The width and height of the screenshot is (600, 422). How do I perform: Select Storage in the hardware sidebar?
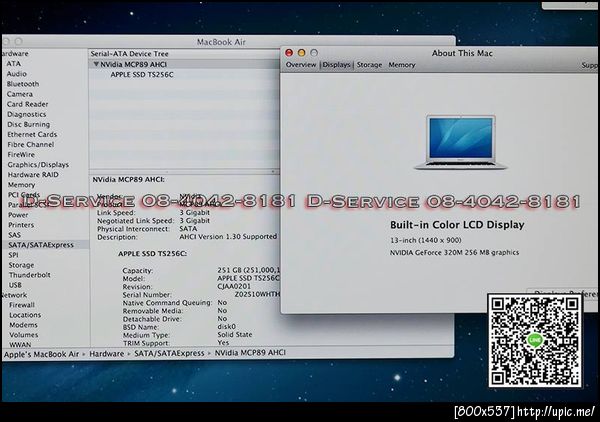pos(21,265)
